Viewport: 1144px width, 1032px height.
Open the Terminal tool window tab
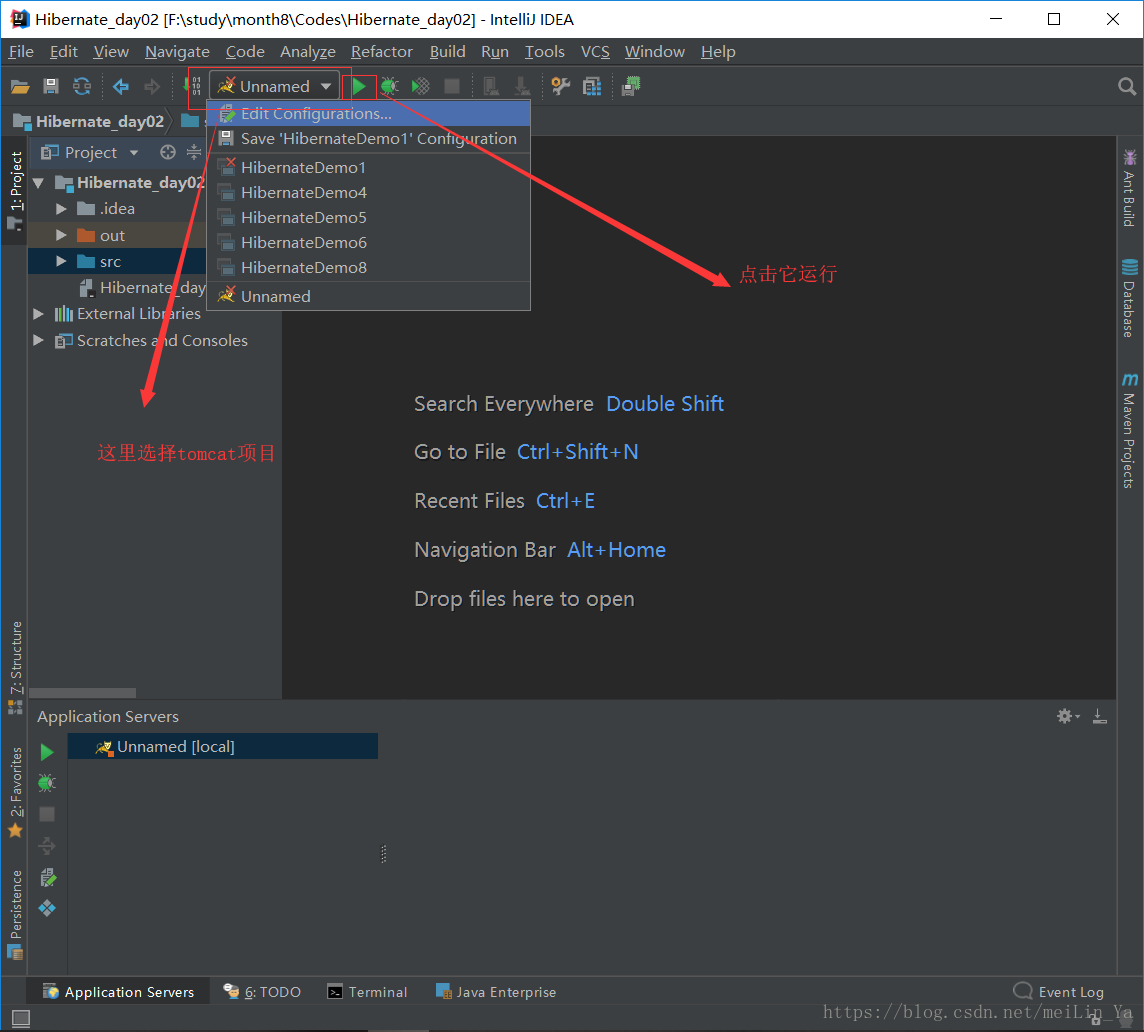point(367,992)
